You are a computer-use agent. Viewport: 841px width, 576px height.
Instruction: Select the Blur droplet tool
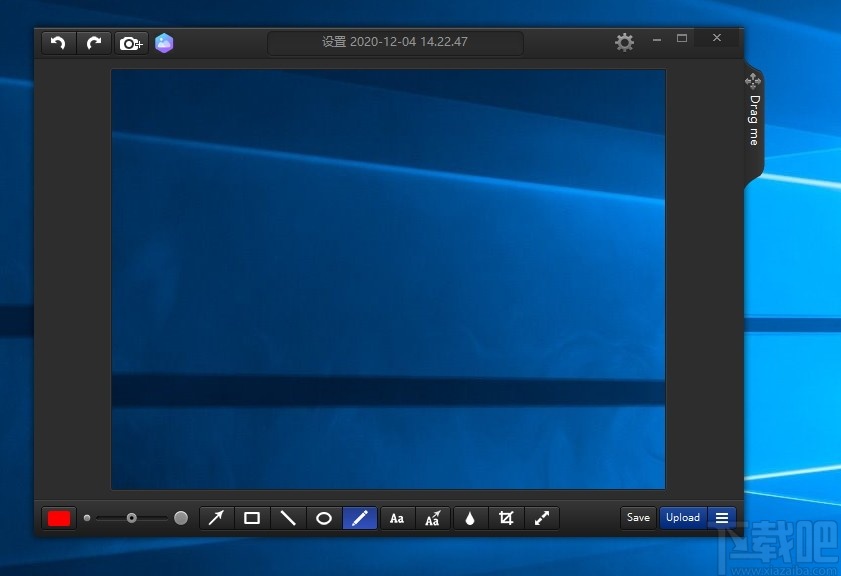(470, 518)
